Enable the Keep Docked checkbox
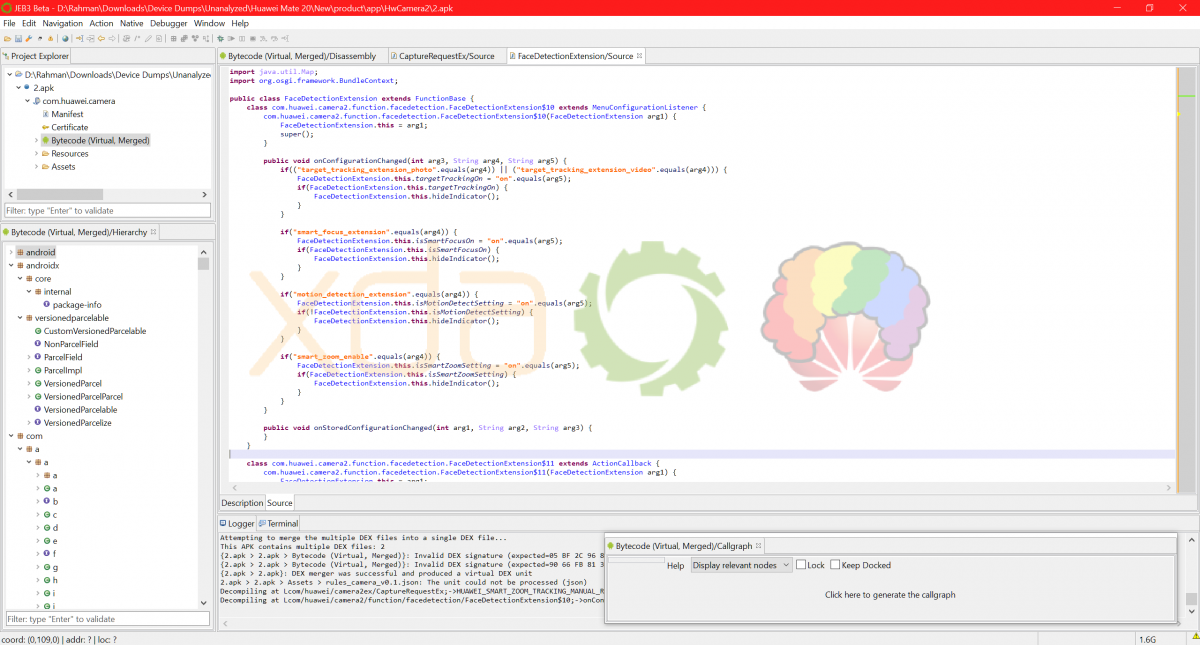 pos(835,565)
